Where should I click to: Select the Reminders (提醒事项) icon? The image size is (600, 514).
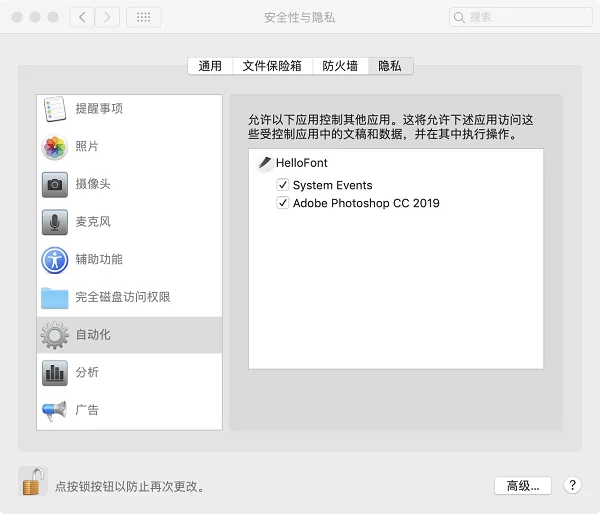click(x=55, y=109)
